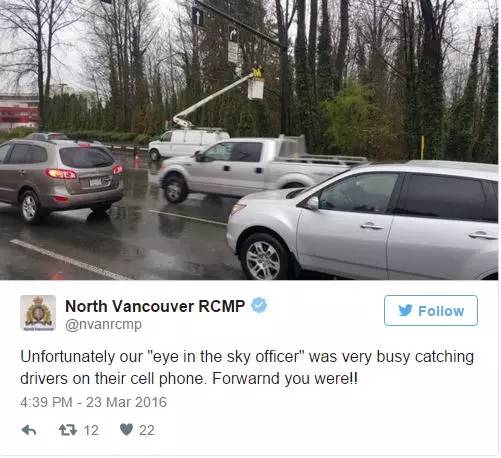The image size is (501, 458).
Task: Click the straight-arrow lane sign in the photo
Action: click(198, 16)
